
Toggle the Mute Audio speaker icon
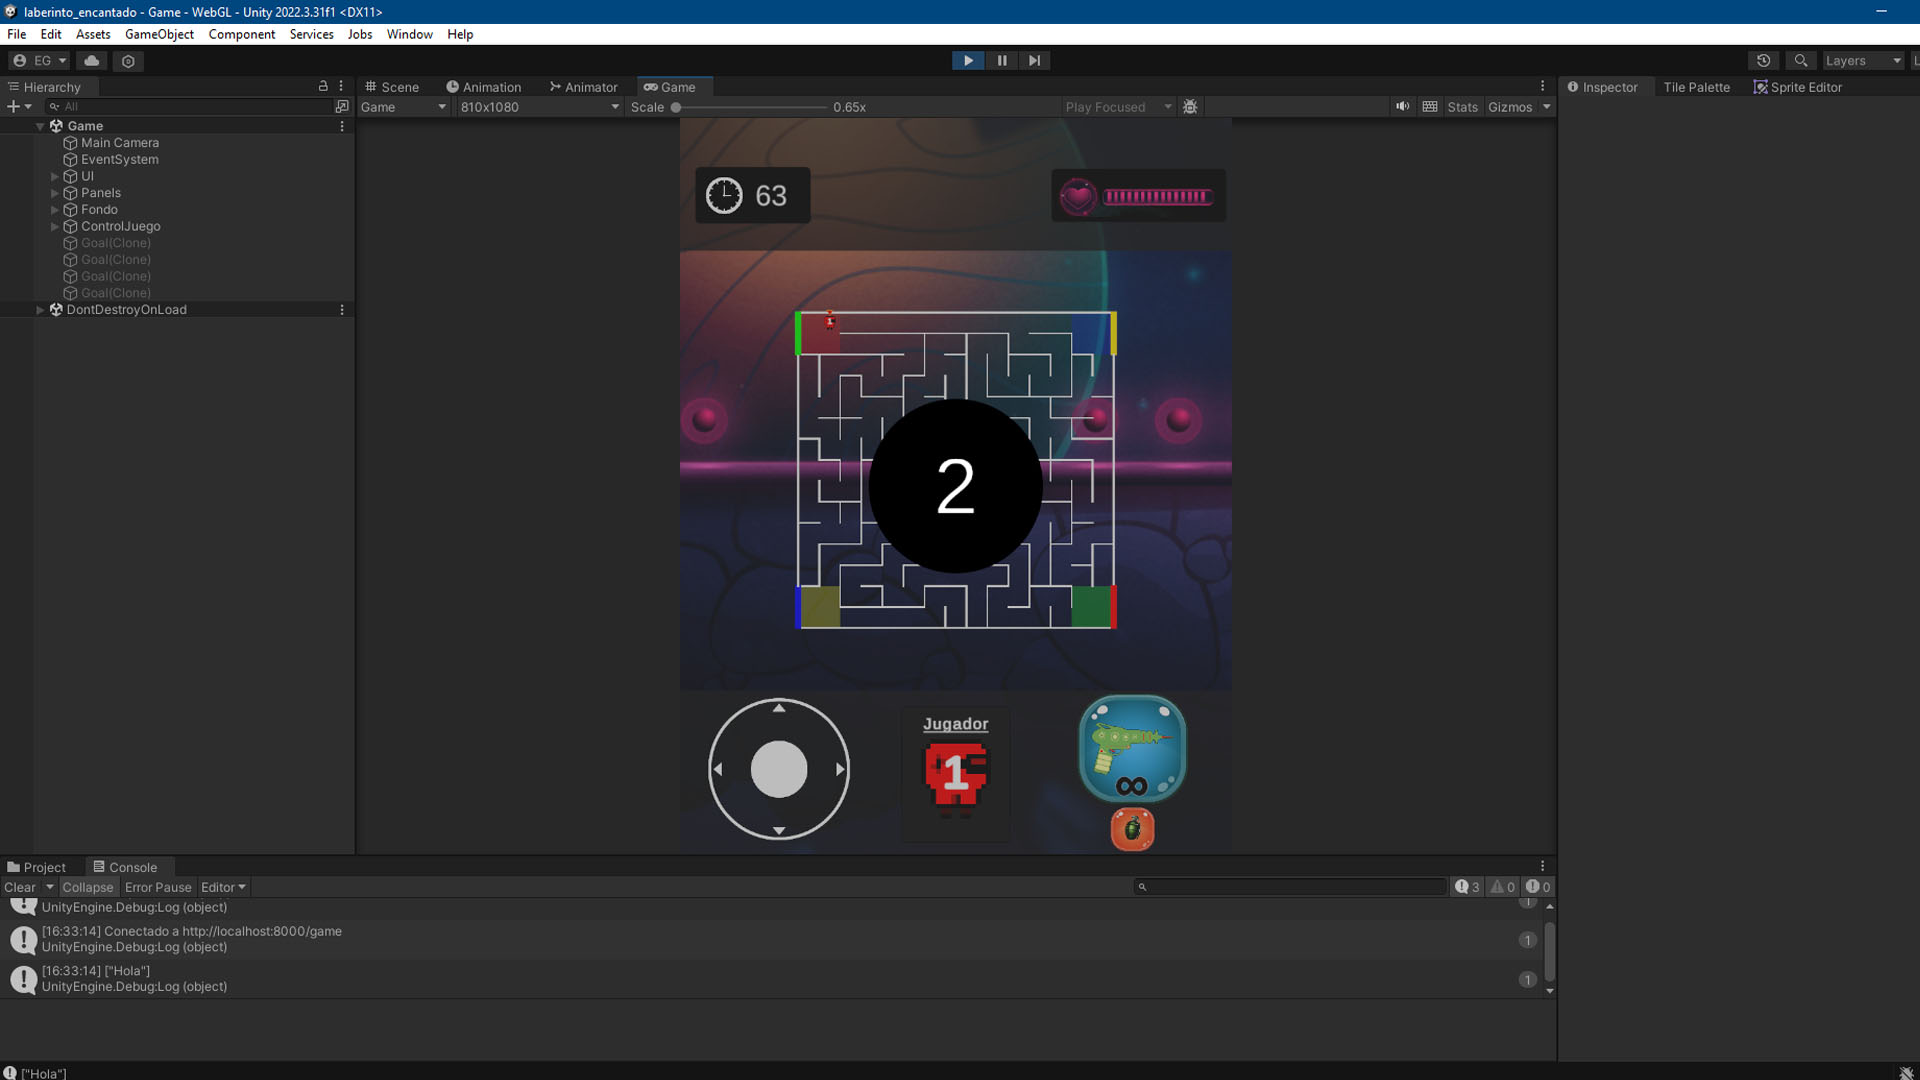point(1402,107)
